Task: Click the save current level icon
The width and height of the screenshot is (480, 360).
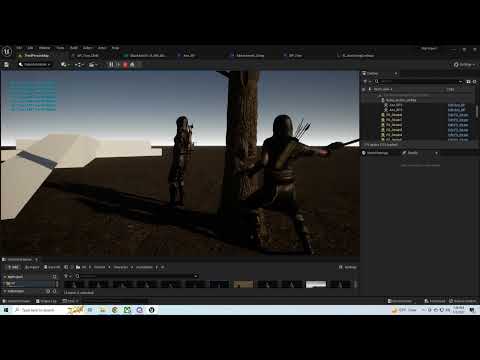Action: pos(6,65)
